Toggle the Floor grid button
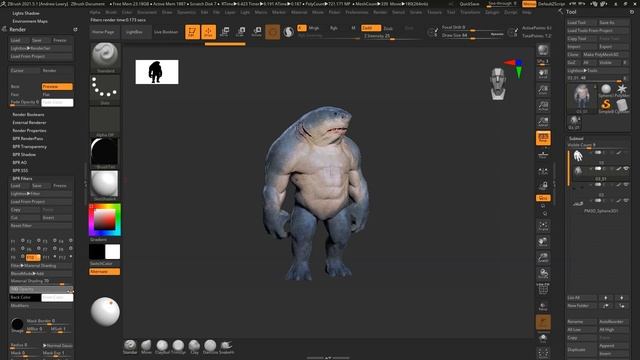 coord(543,154)
